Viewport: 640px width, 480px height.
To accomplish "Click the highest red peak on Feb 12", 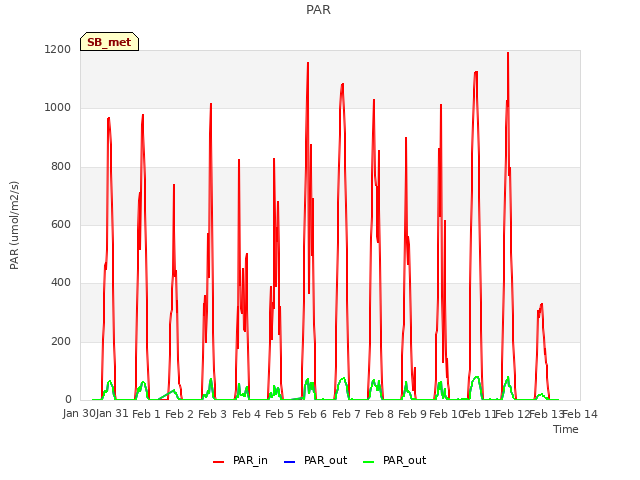I will click(x=508, y=53).
